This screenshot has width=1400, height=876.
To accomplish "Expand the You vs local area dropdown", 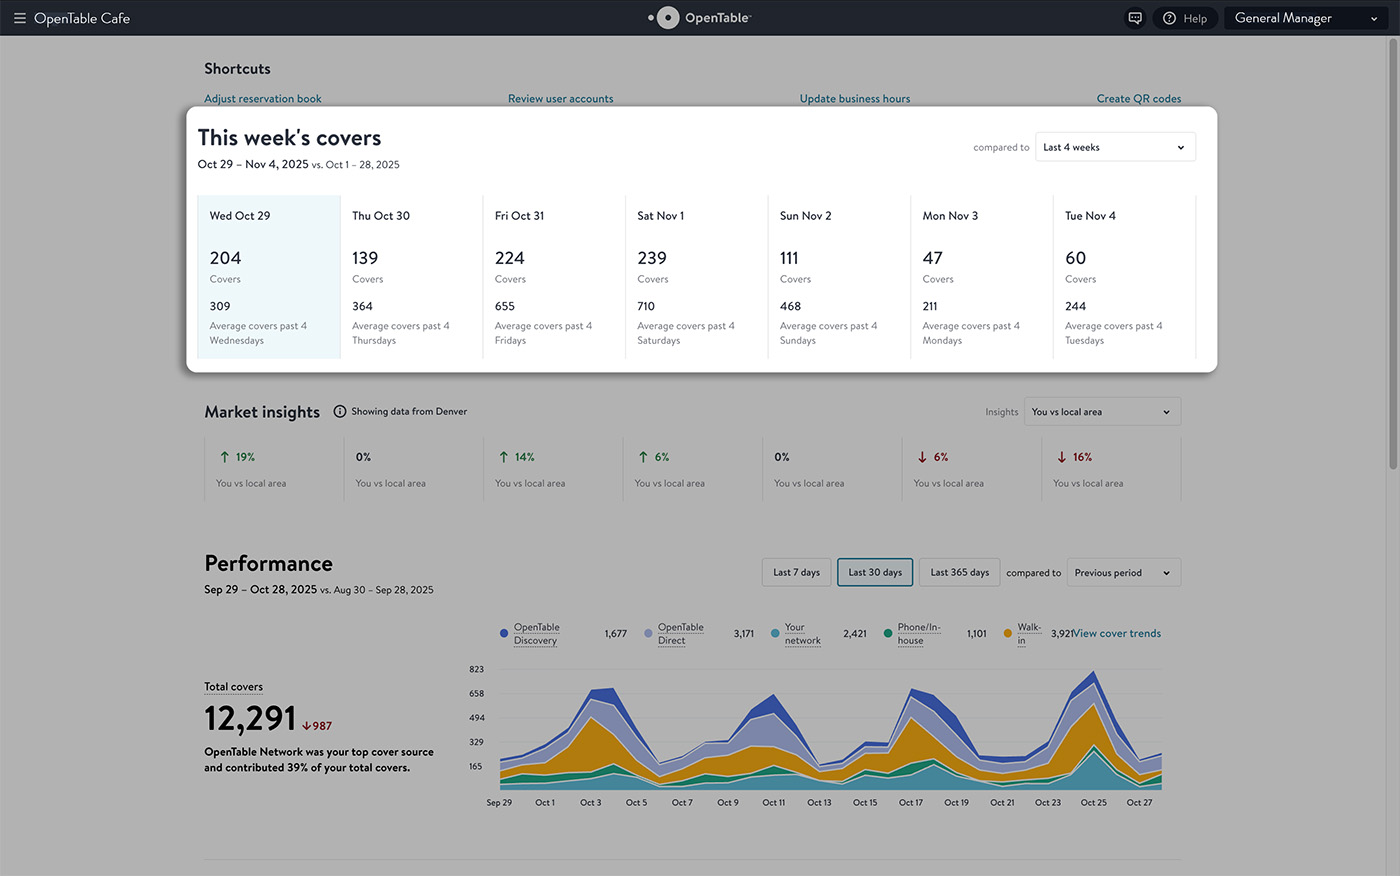I will [1102, 412].
